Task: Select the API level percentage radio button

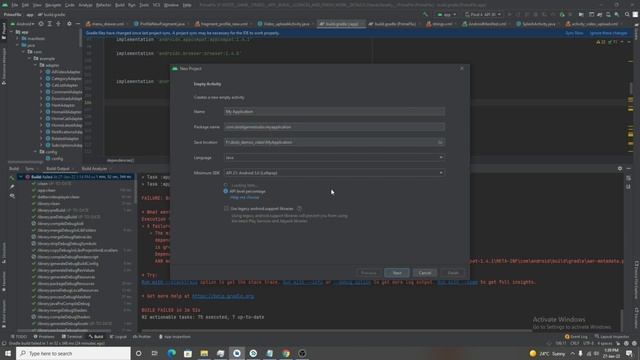Action: [226, 191]
